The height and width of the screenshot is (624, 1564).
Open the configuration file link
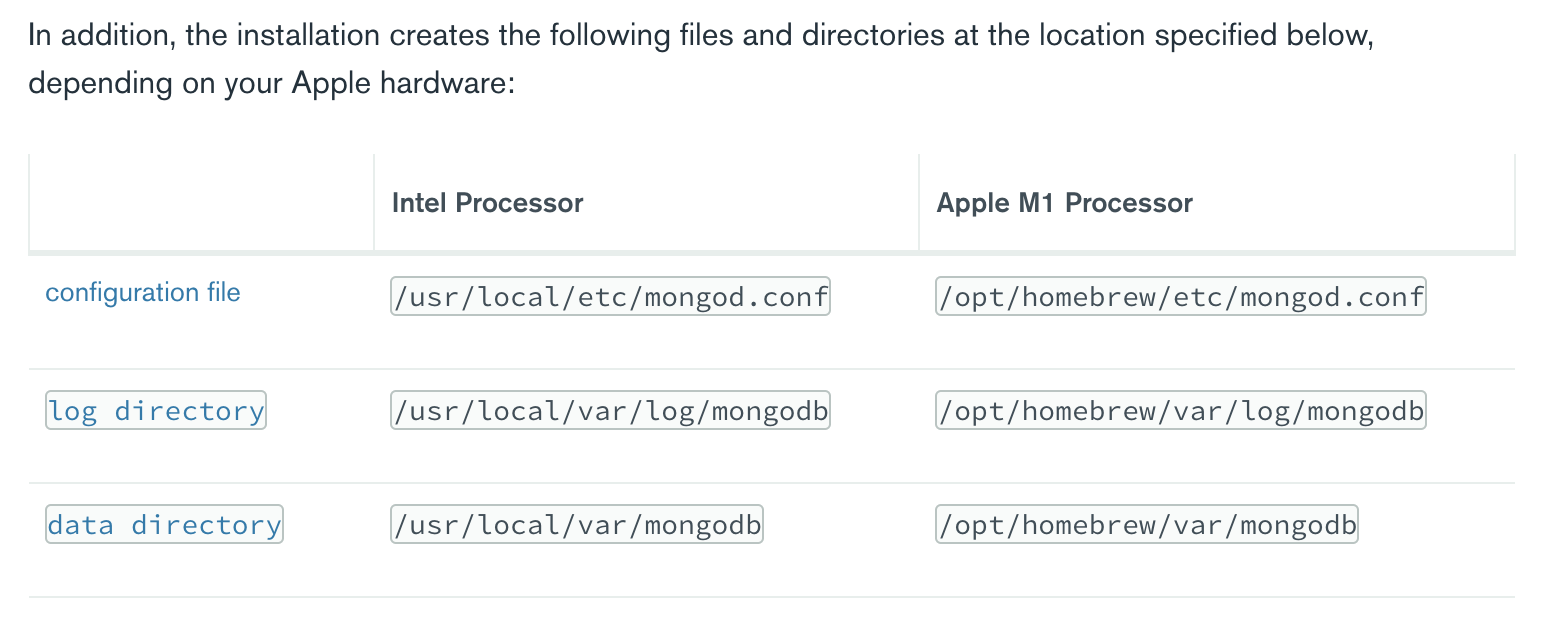(x=143, y=293)
